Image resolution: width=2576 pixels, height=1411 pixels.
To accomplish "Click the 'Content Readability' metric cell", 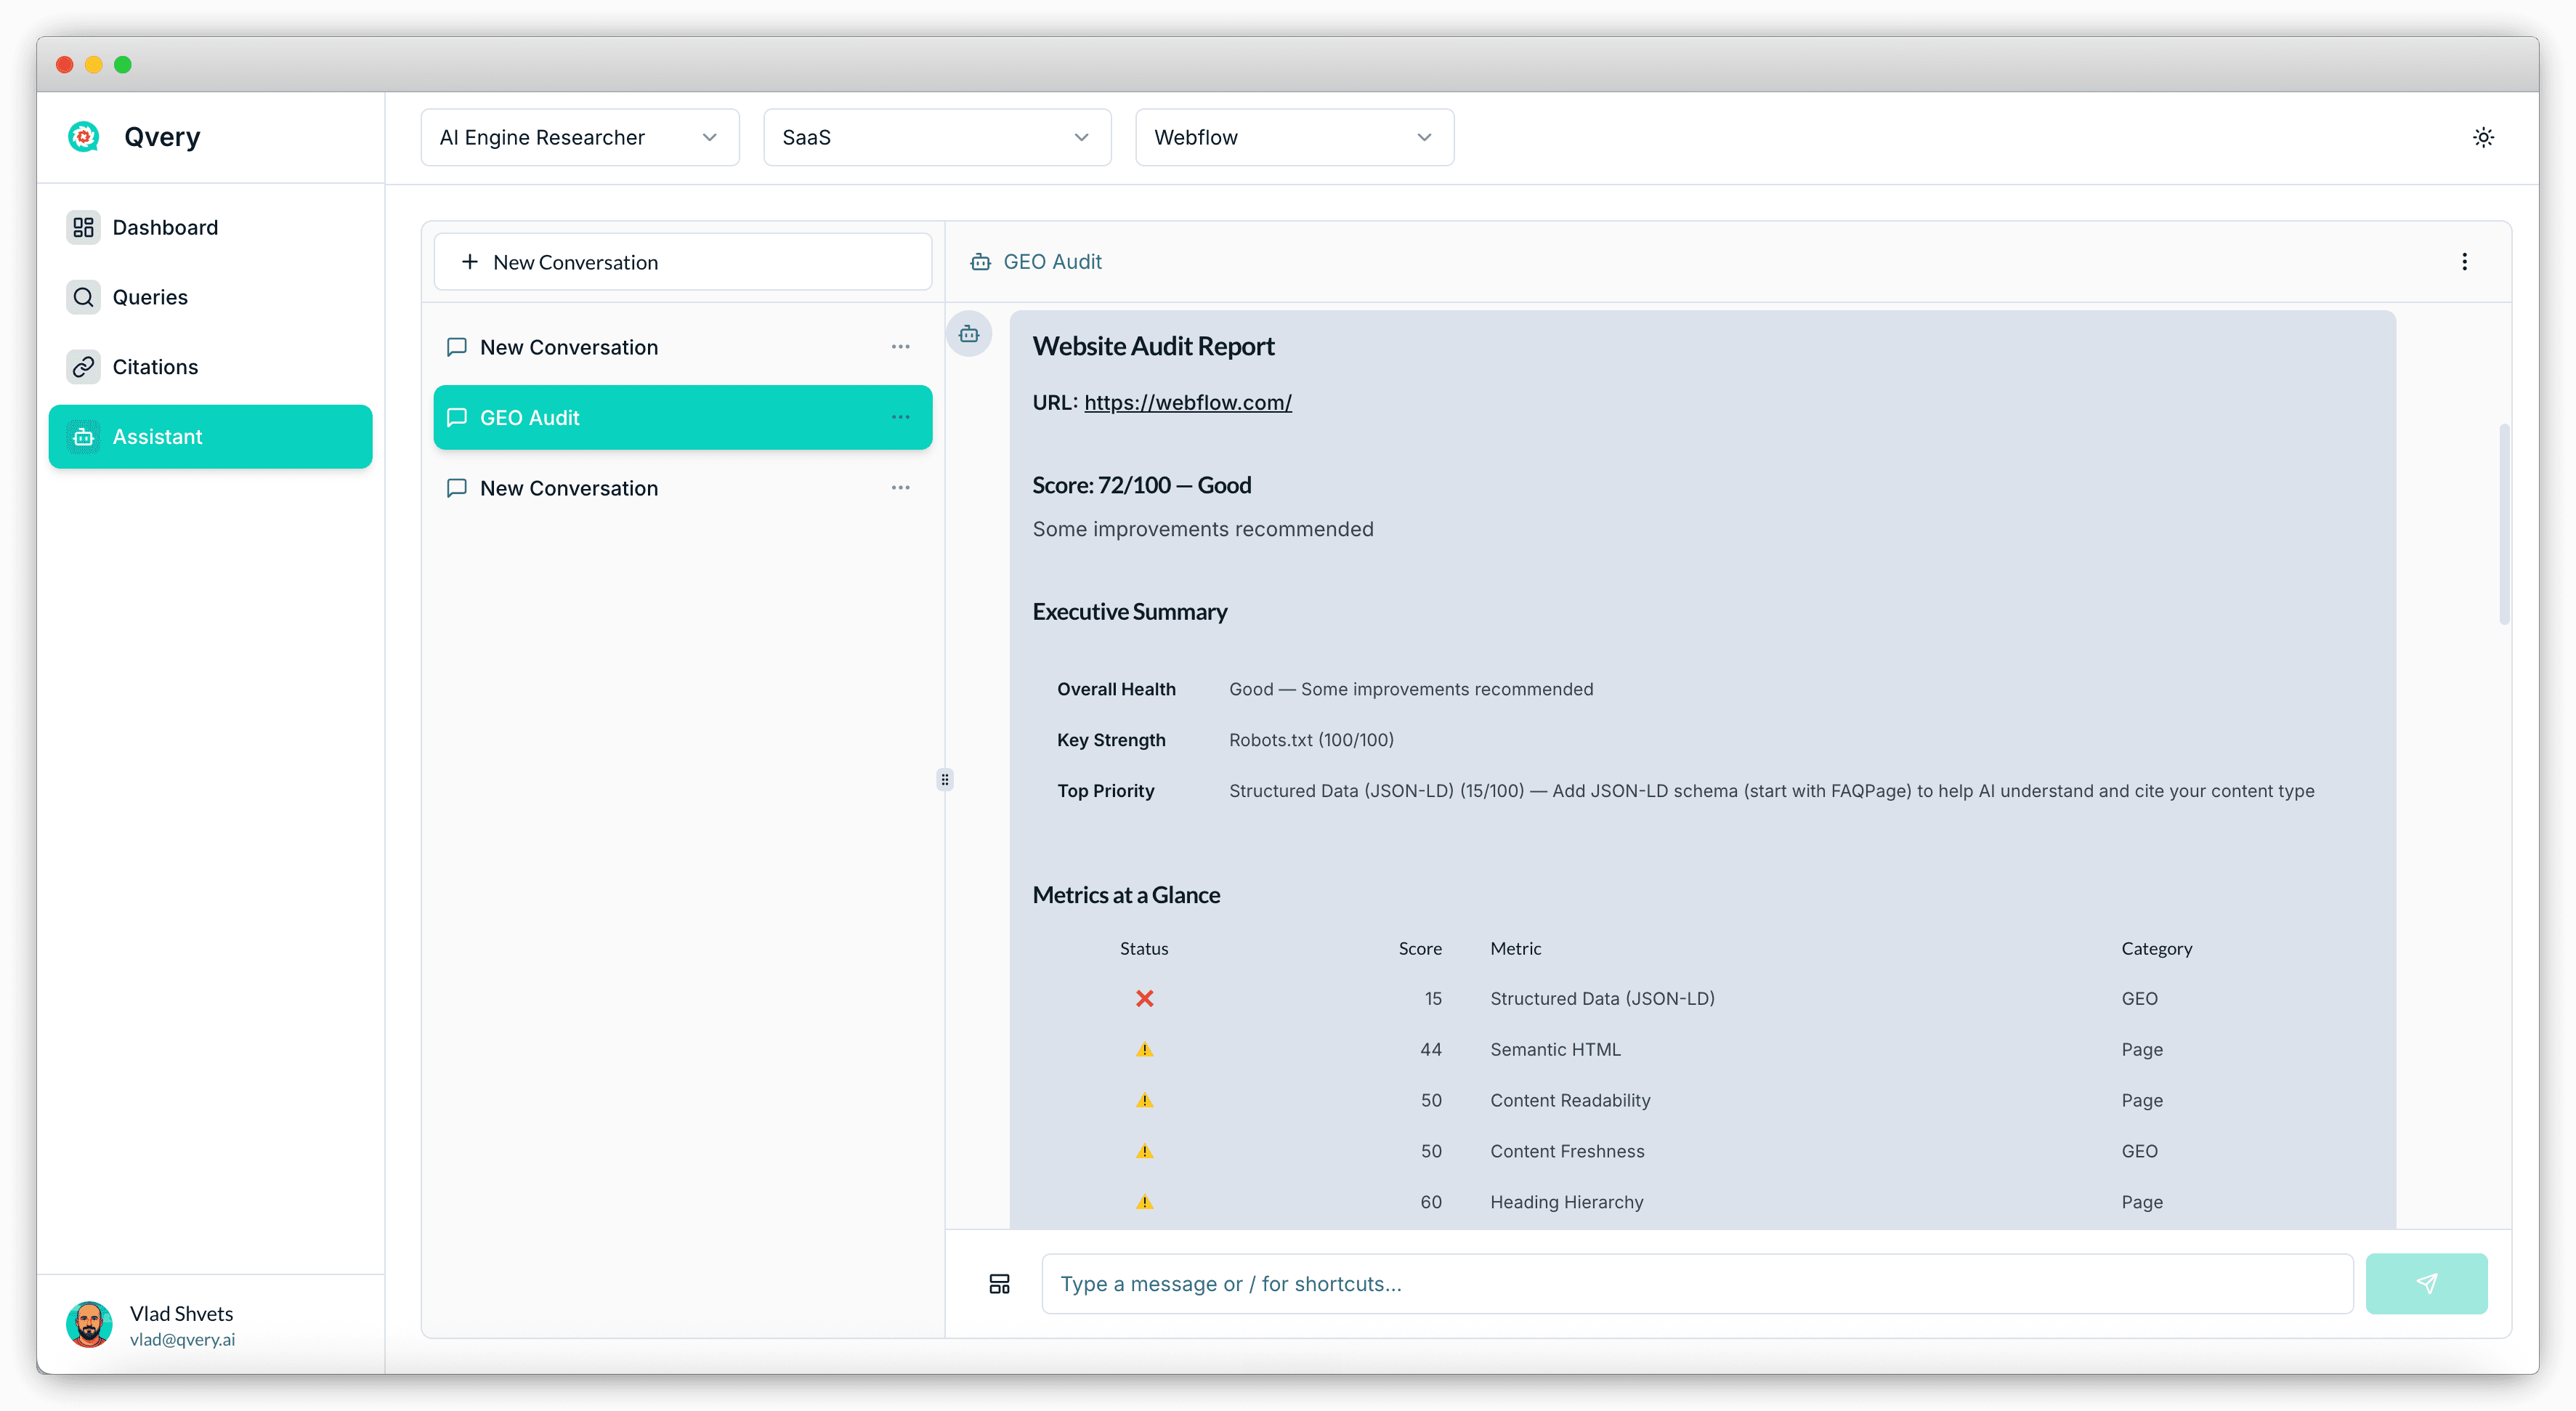I will coord(1570,1101).
